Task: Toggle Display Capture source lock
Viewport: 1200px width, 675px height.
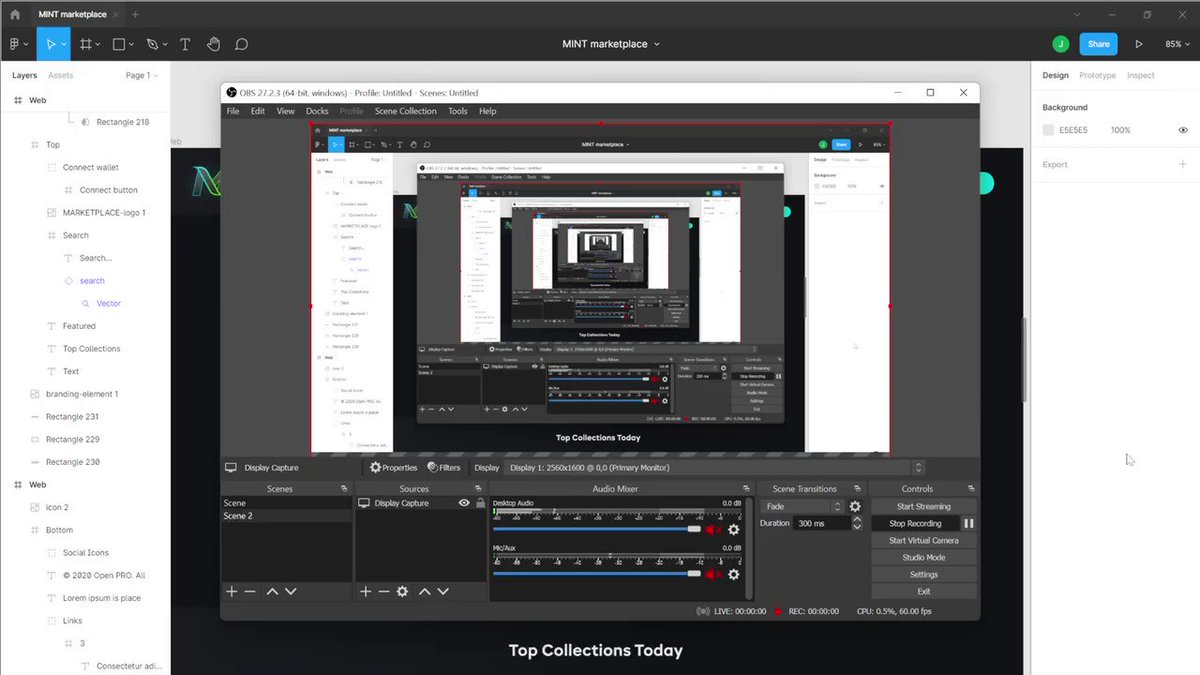Action: [x=480, y=503]
